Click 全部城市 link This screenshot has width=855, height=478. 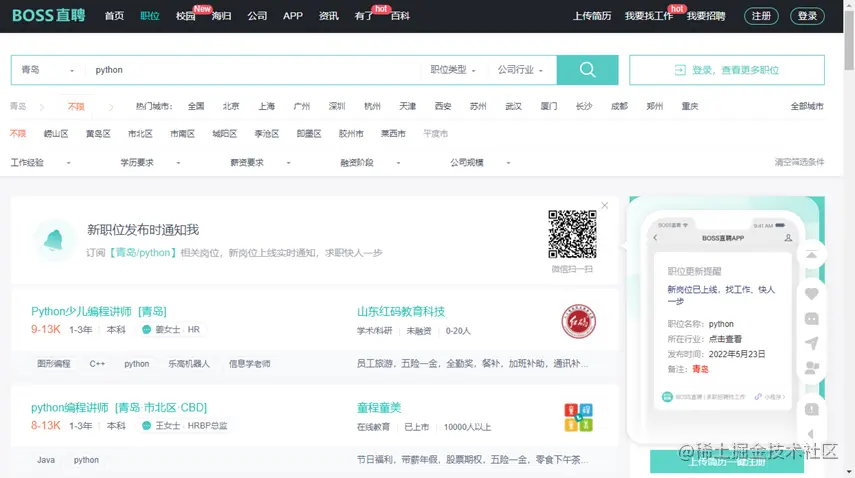click(807, 106)
